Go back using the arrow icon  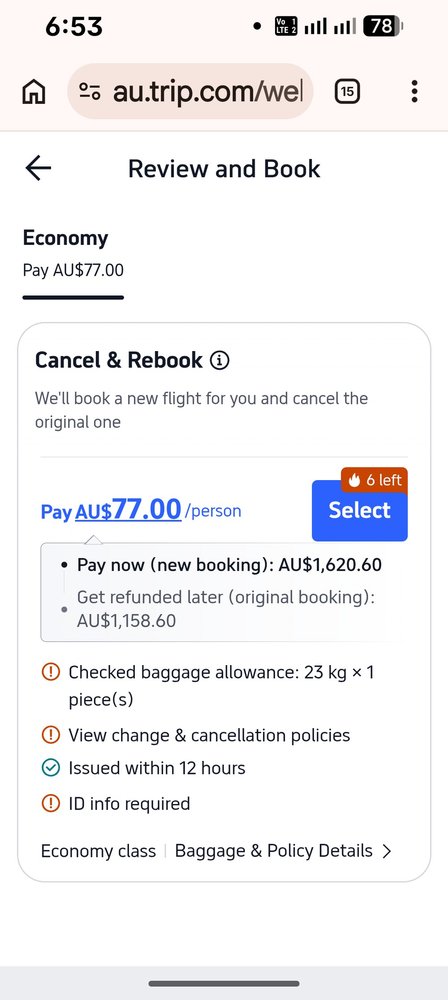click(38, 168)
